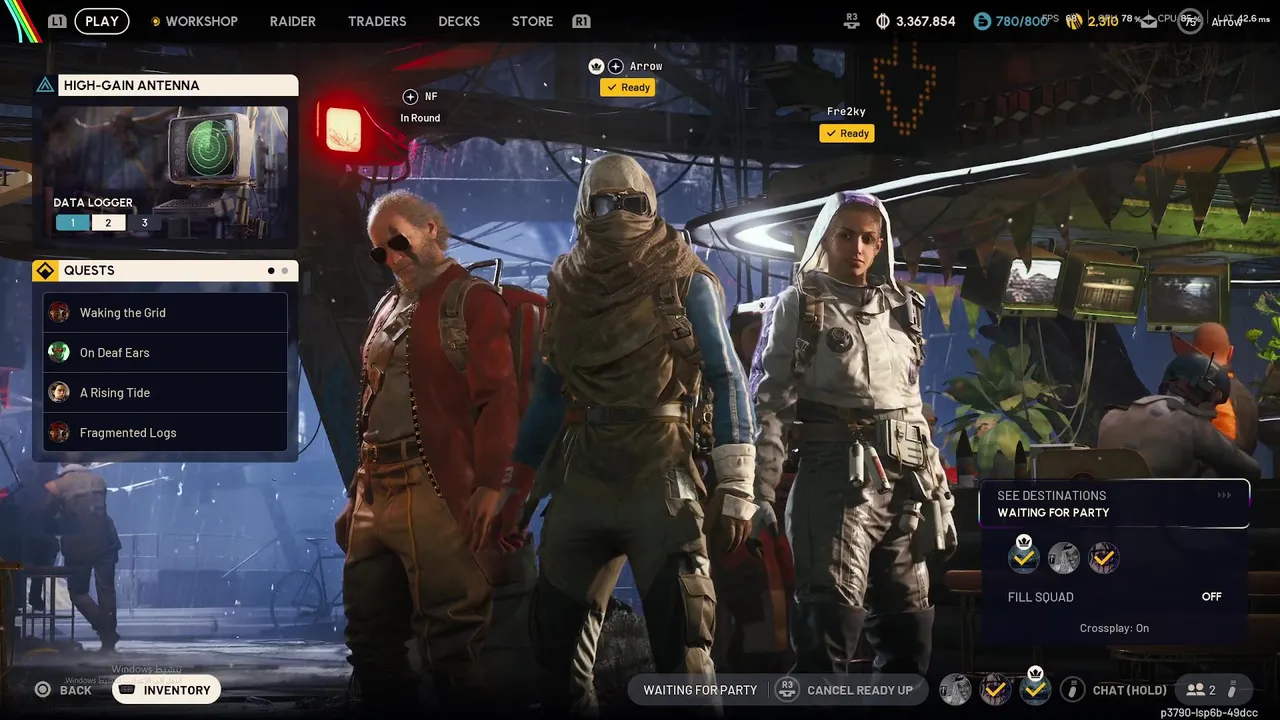Expand destinations with triple-arrow chevrons
This screenshot has height=720, width=1280.
coord(1224,495)
